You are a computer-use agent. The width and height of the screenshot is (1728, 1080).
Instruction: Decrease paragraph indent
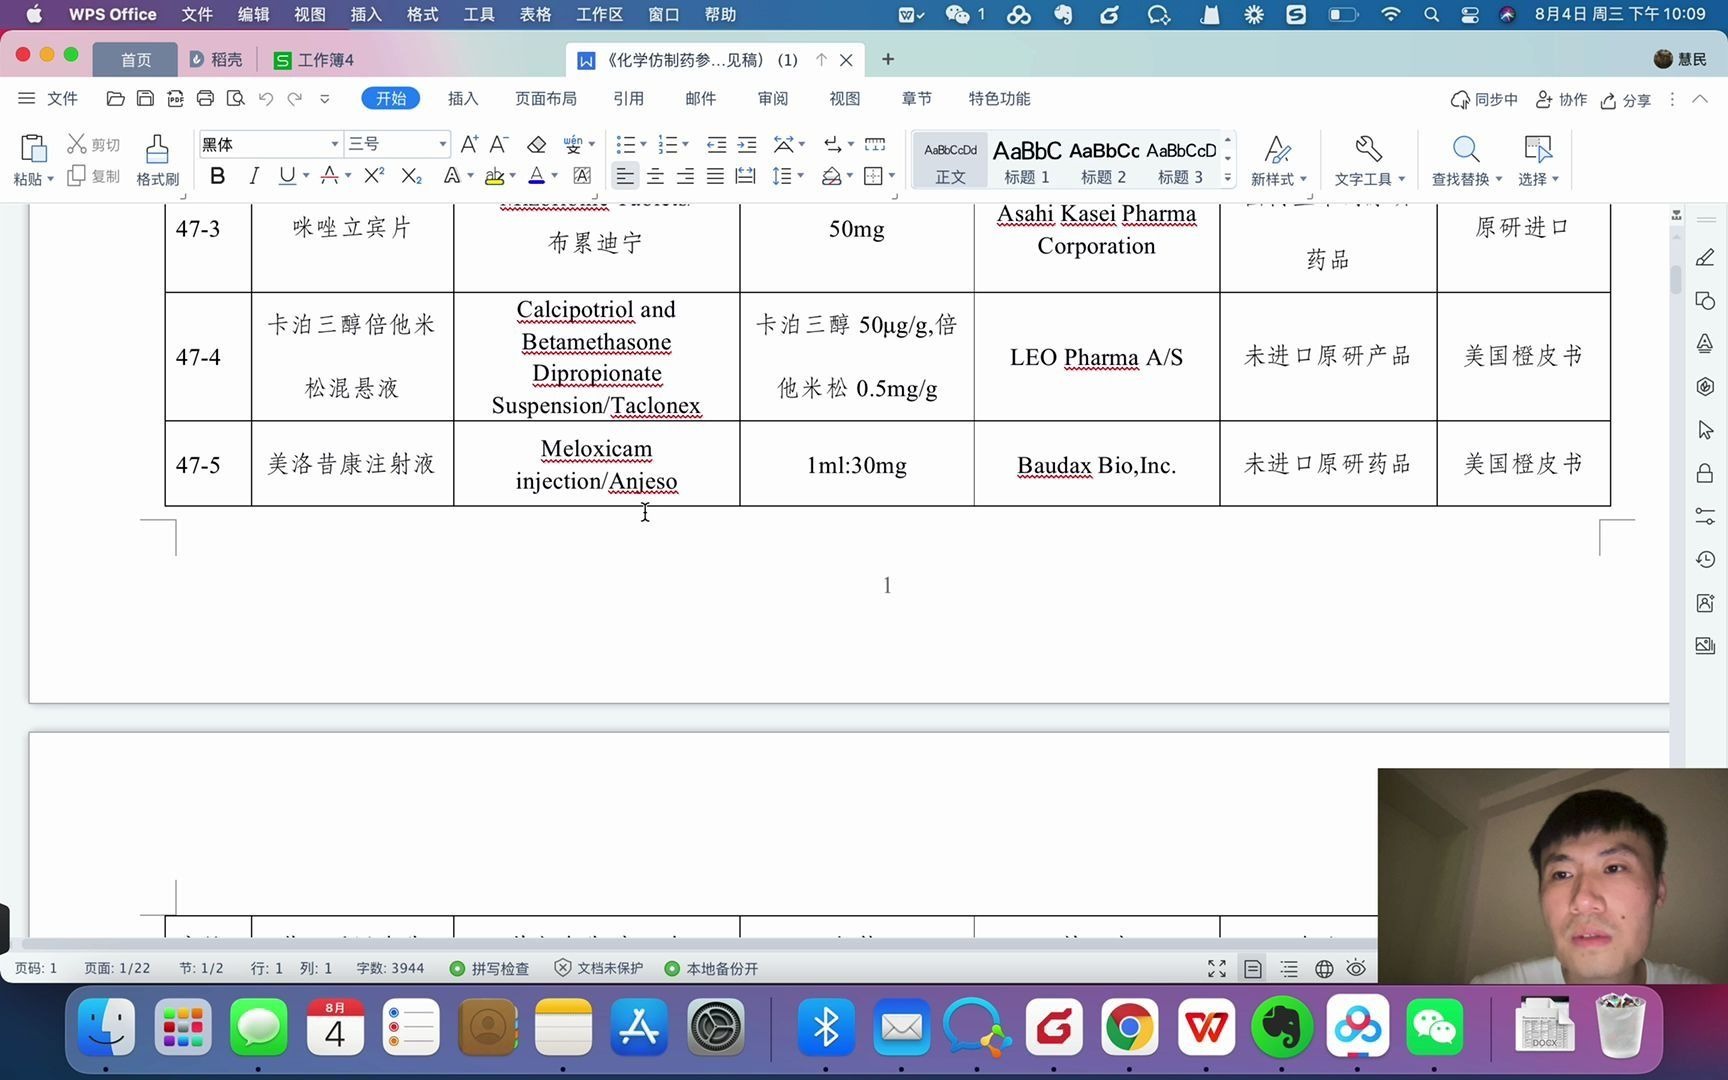[716, 144]
